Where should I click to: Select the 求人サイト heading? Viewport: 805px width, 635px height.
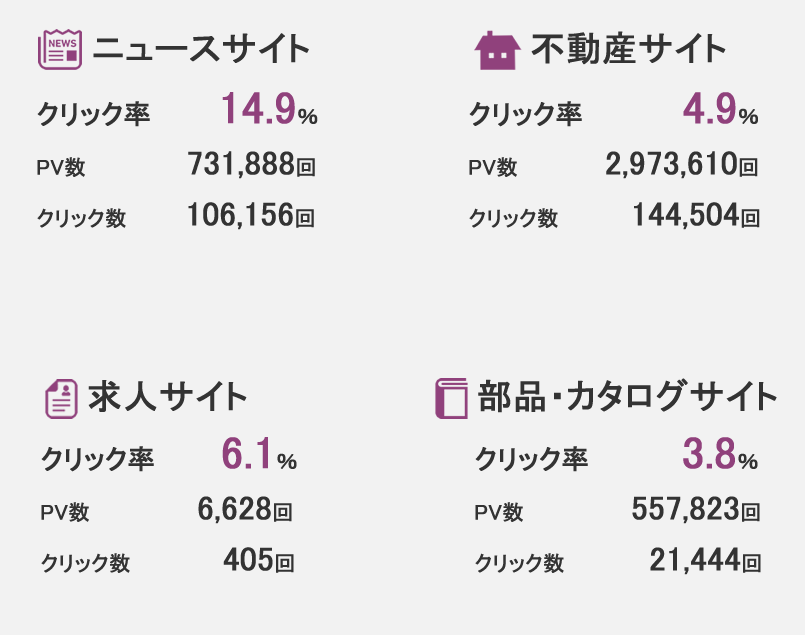coord(167,397)
